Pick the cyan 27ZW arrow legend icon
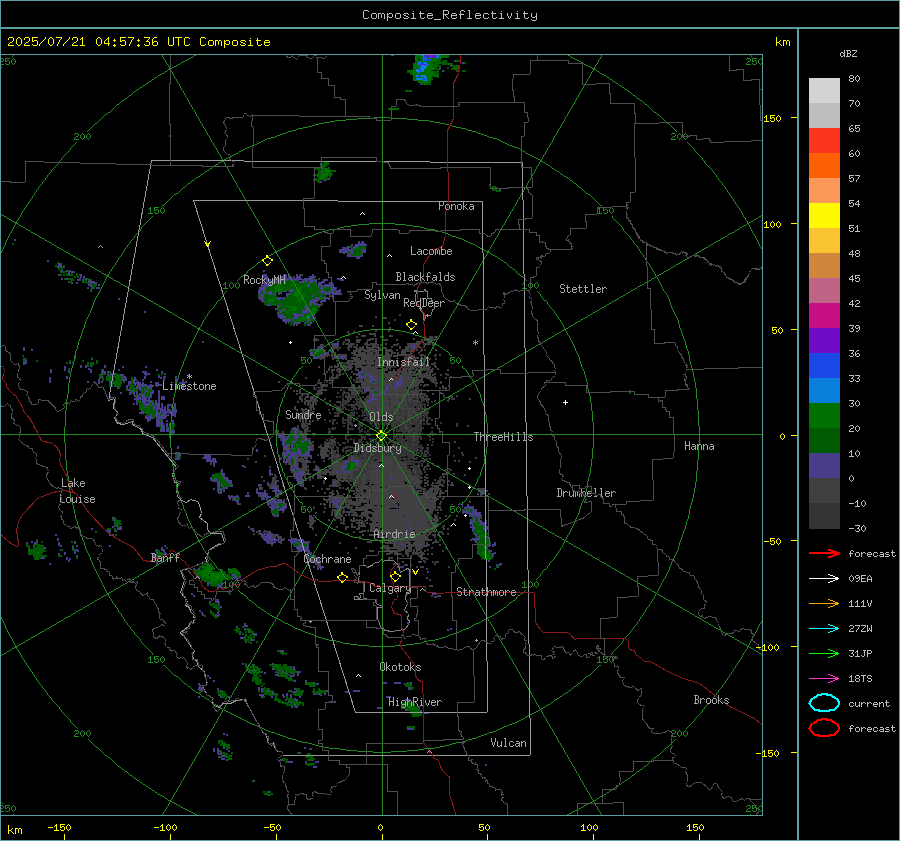900x841 pixels. click(x=824, y=629)
